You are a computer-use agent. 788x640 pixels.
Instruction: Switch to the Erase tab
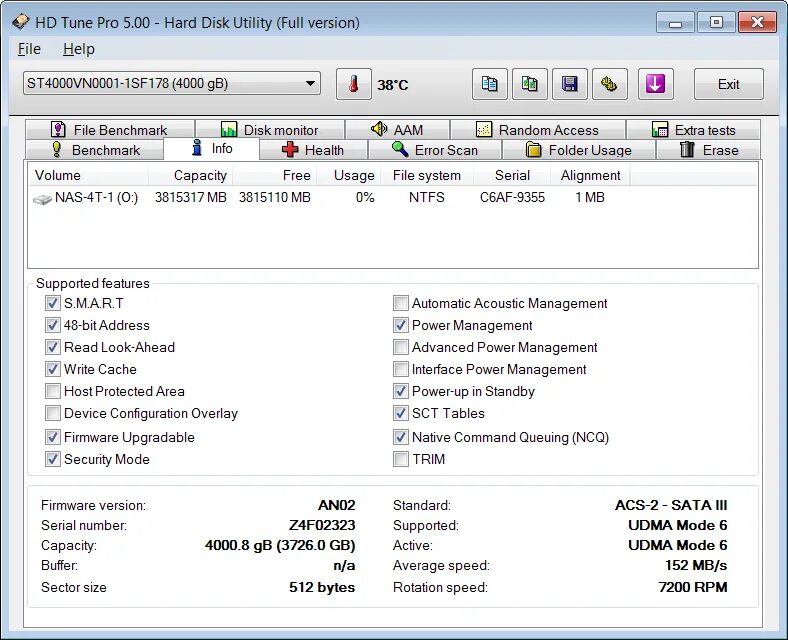pyautogui.click(x=709, y=150)
